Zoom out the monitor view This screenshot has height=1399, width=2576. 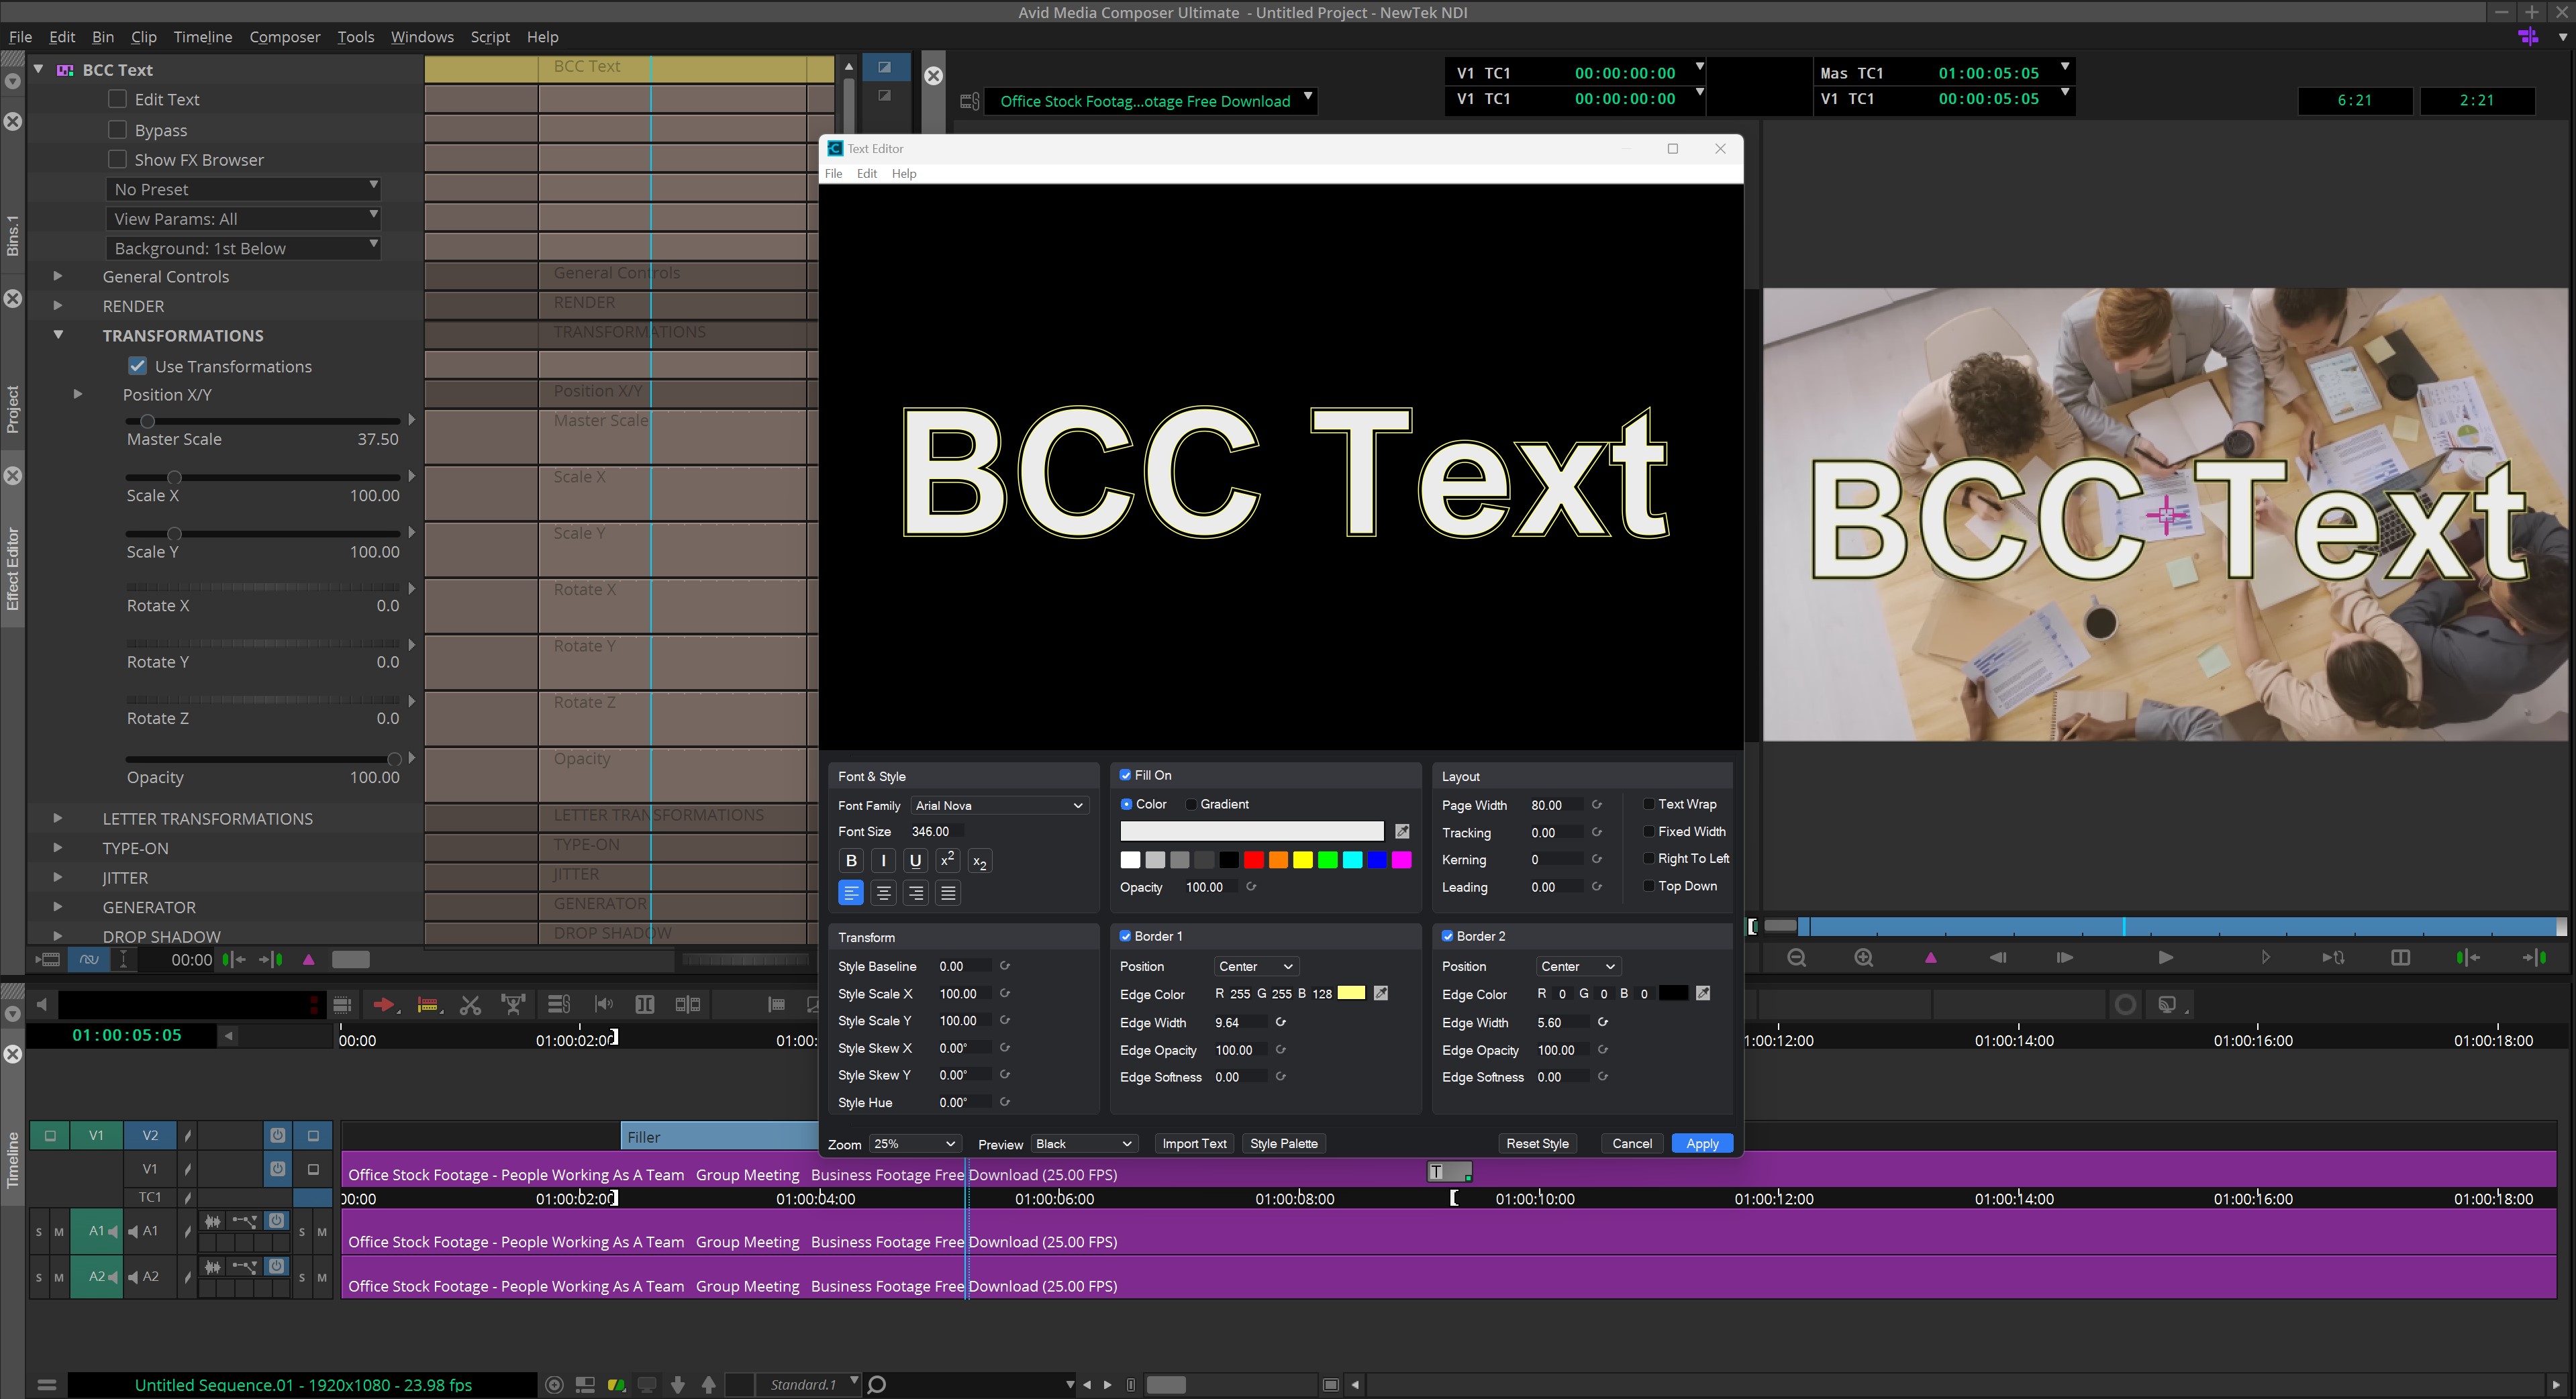pos(1797,957)
